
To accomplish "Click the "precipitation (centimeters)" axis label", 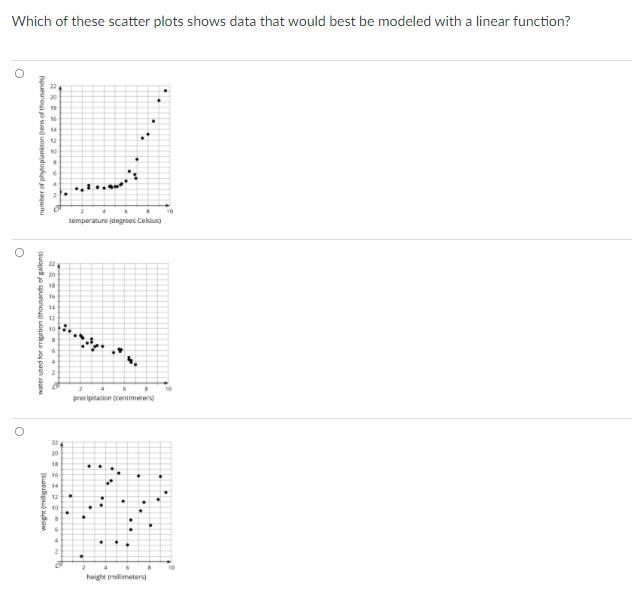I will coord(113,398).
